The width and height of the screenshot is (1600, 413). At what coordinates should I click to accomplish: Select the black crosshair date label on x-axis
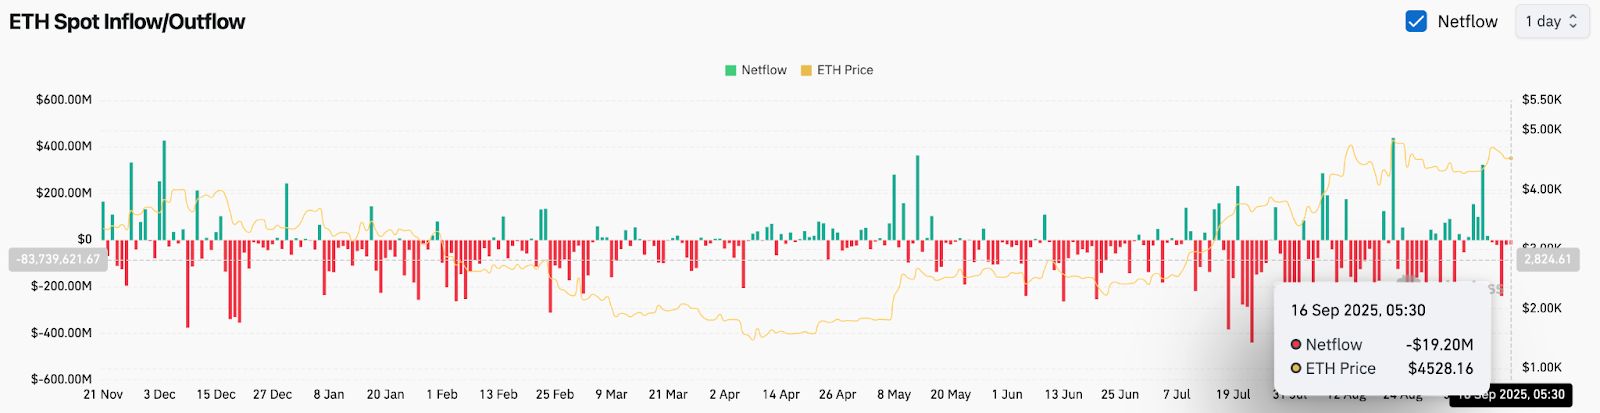click(x=1510, y=395)
